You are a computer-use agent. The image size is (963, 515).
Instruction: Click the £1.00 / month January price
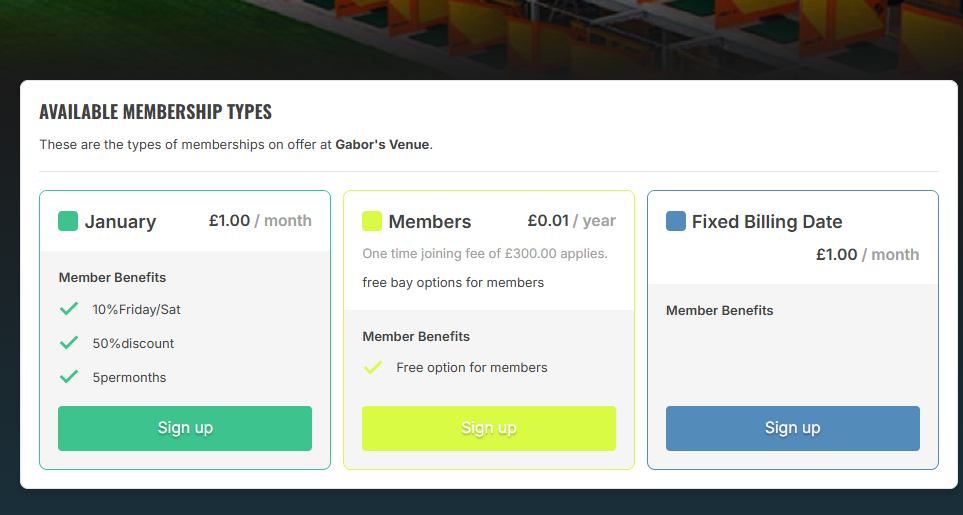[x=260, y=221]
